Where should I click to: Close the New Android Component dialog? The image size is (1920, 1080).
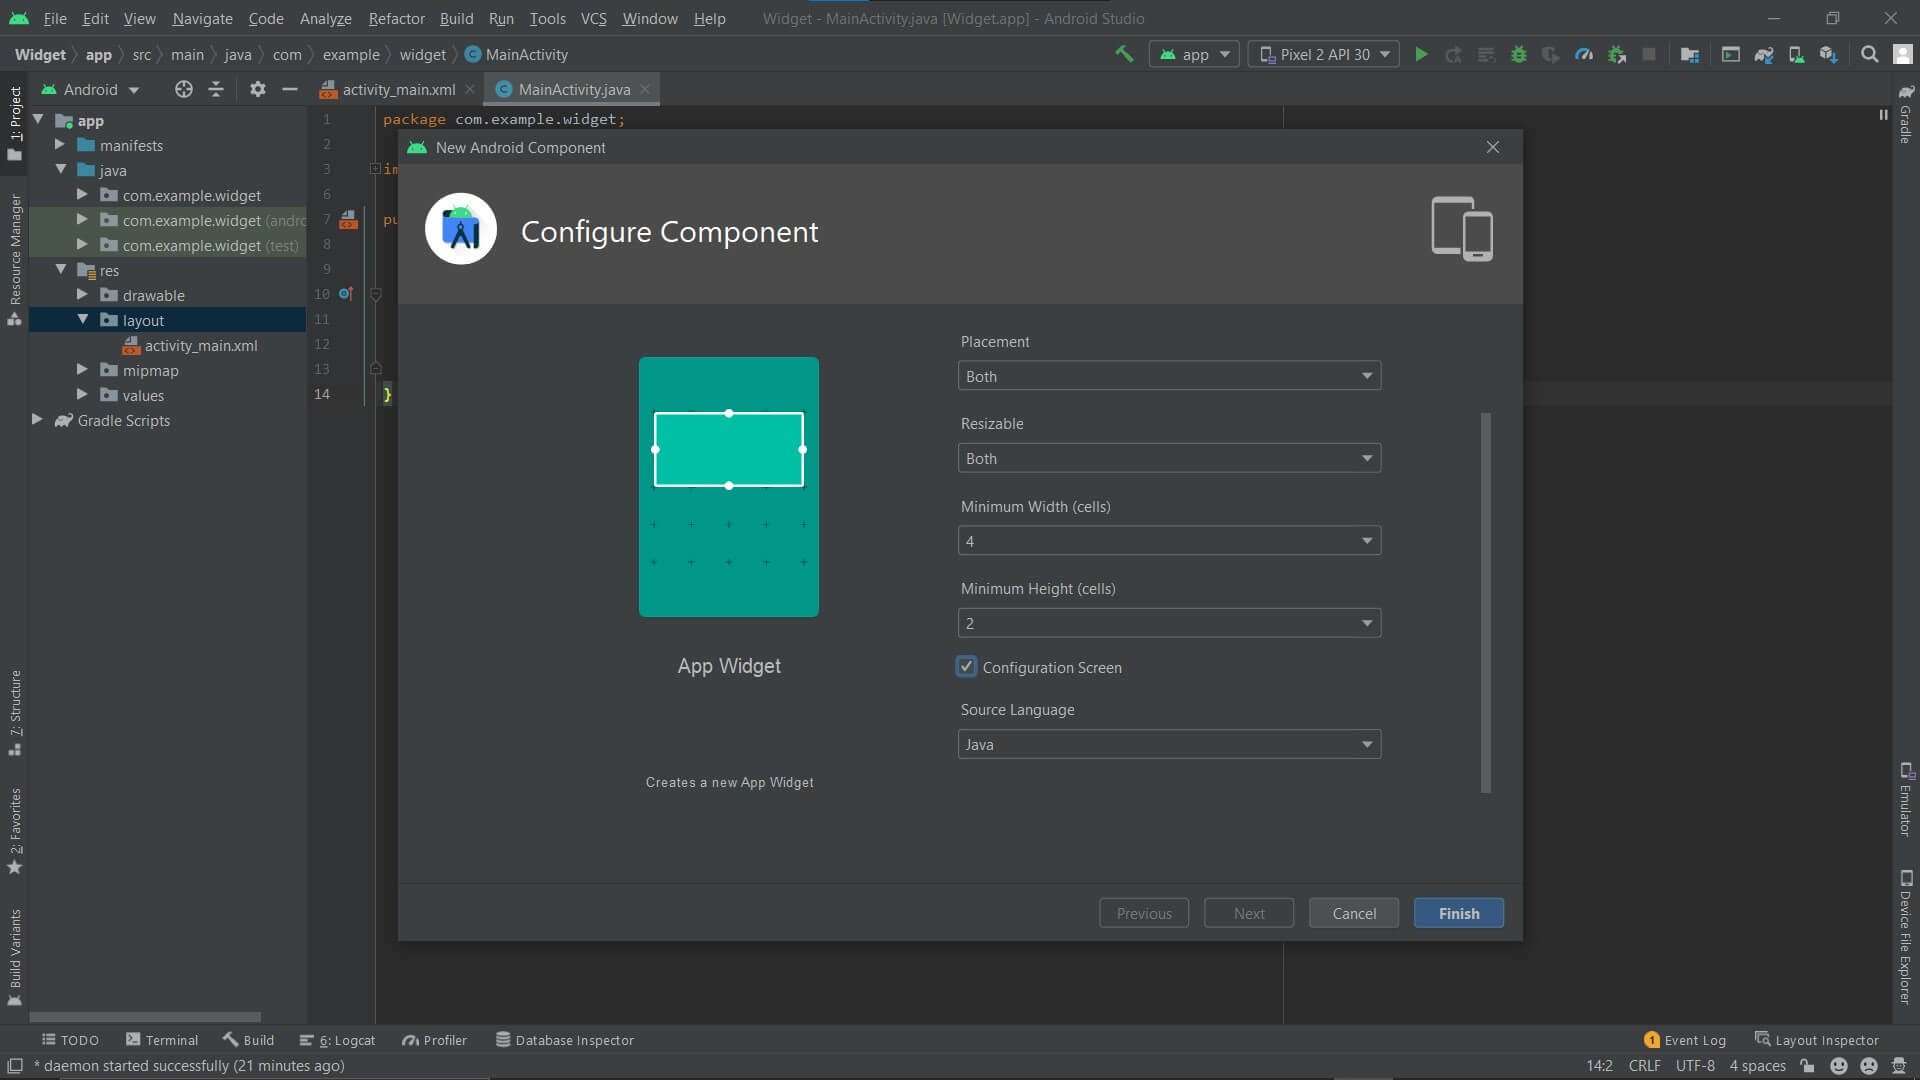point(1493,147)
